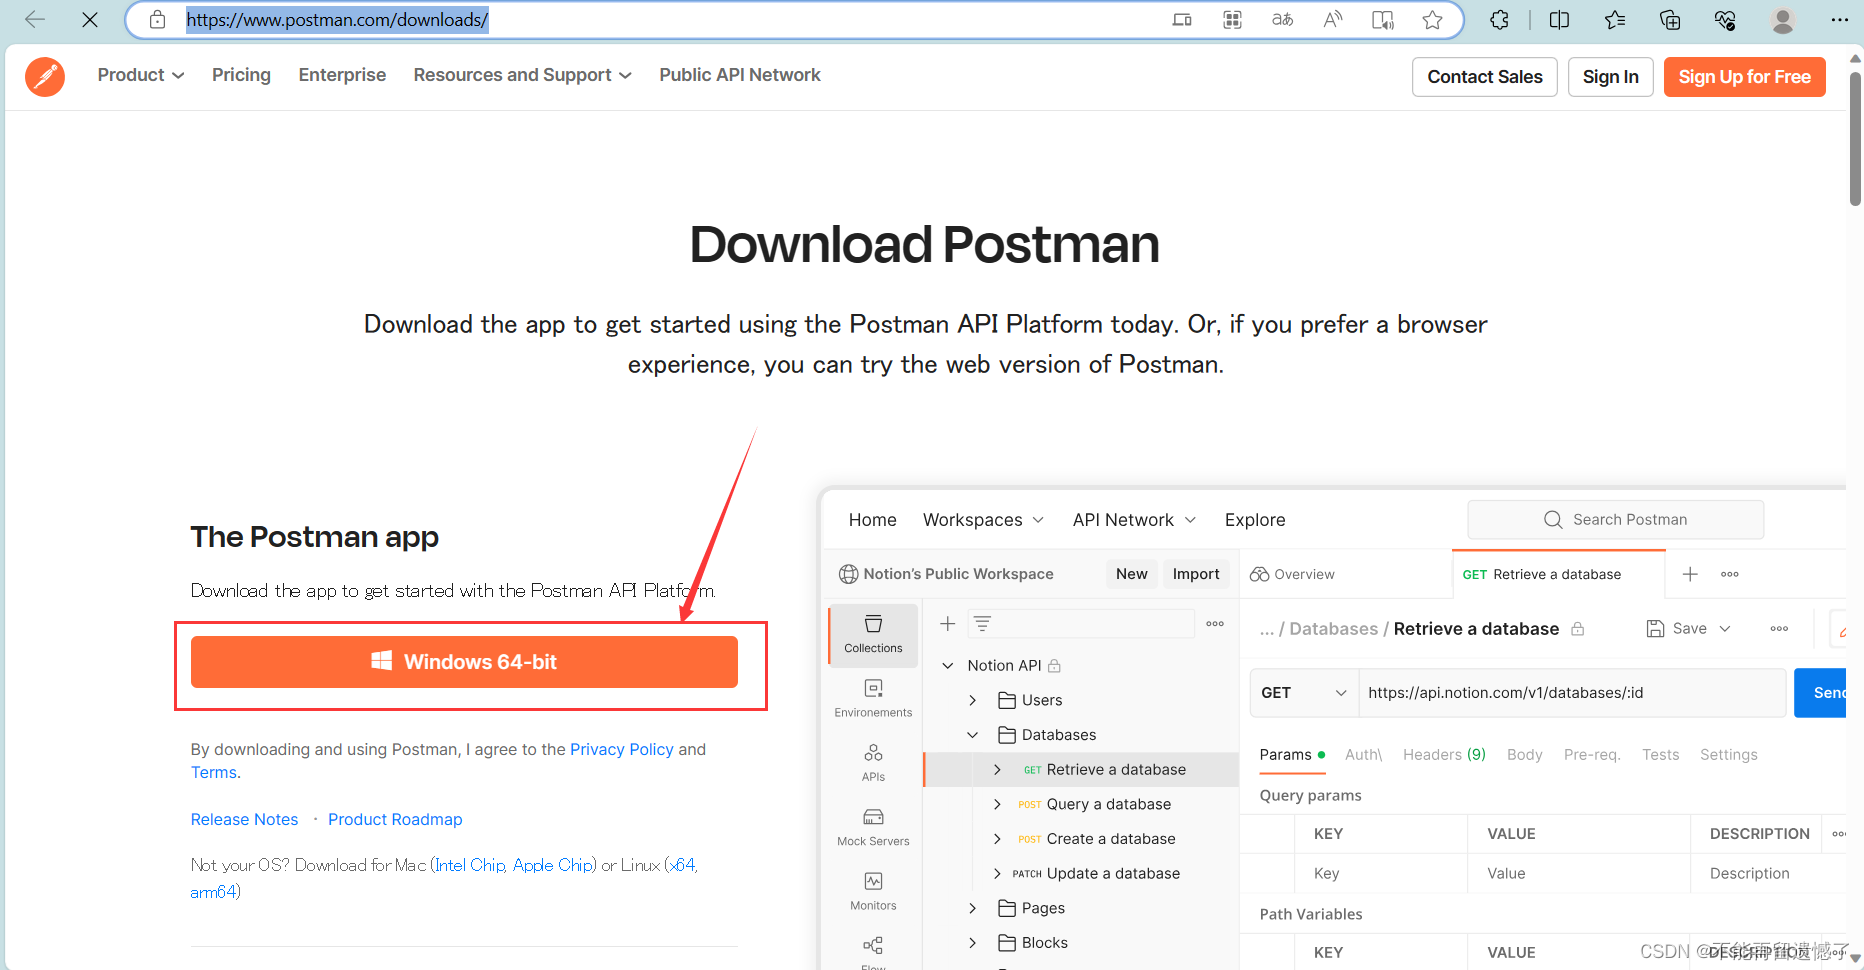Click the Postman logo icon
1864x970 pixels.
[45, 77]
